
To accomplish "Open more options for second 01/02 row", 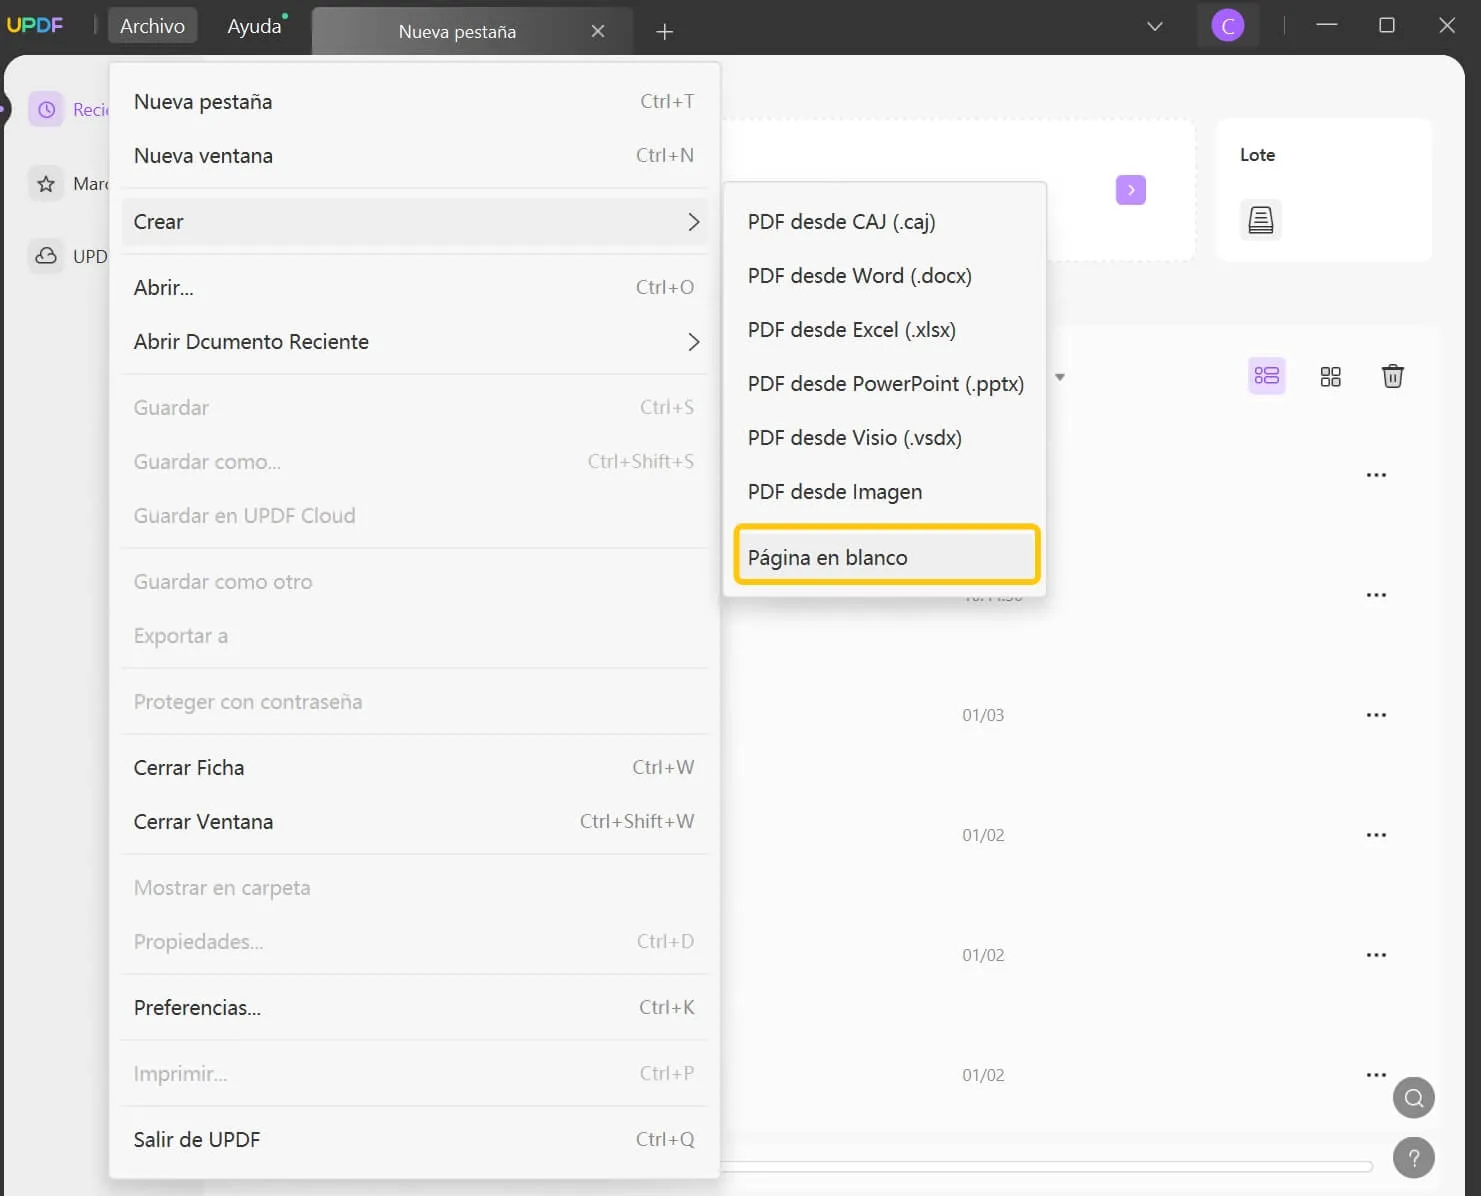I will (1376, 955).
